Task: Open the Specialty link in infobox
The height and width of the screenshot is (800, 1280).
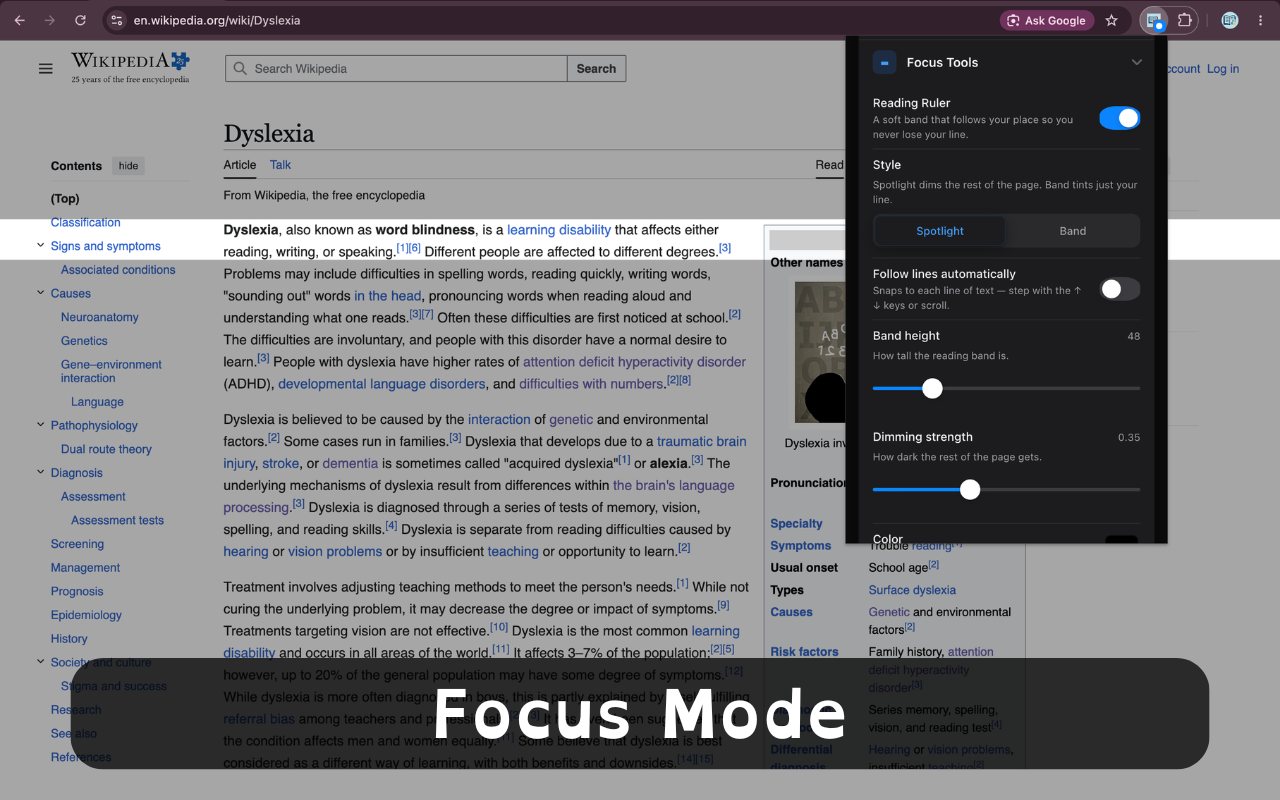Action: pos(796,524)
